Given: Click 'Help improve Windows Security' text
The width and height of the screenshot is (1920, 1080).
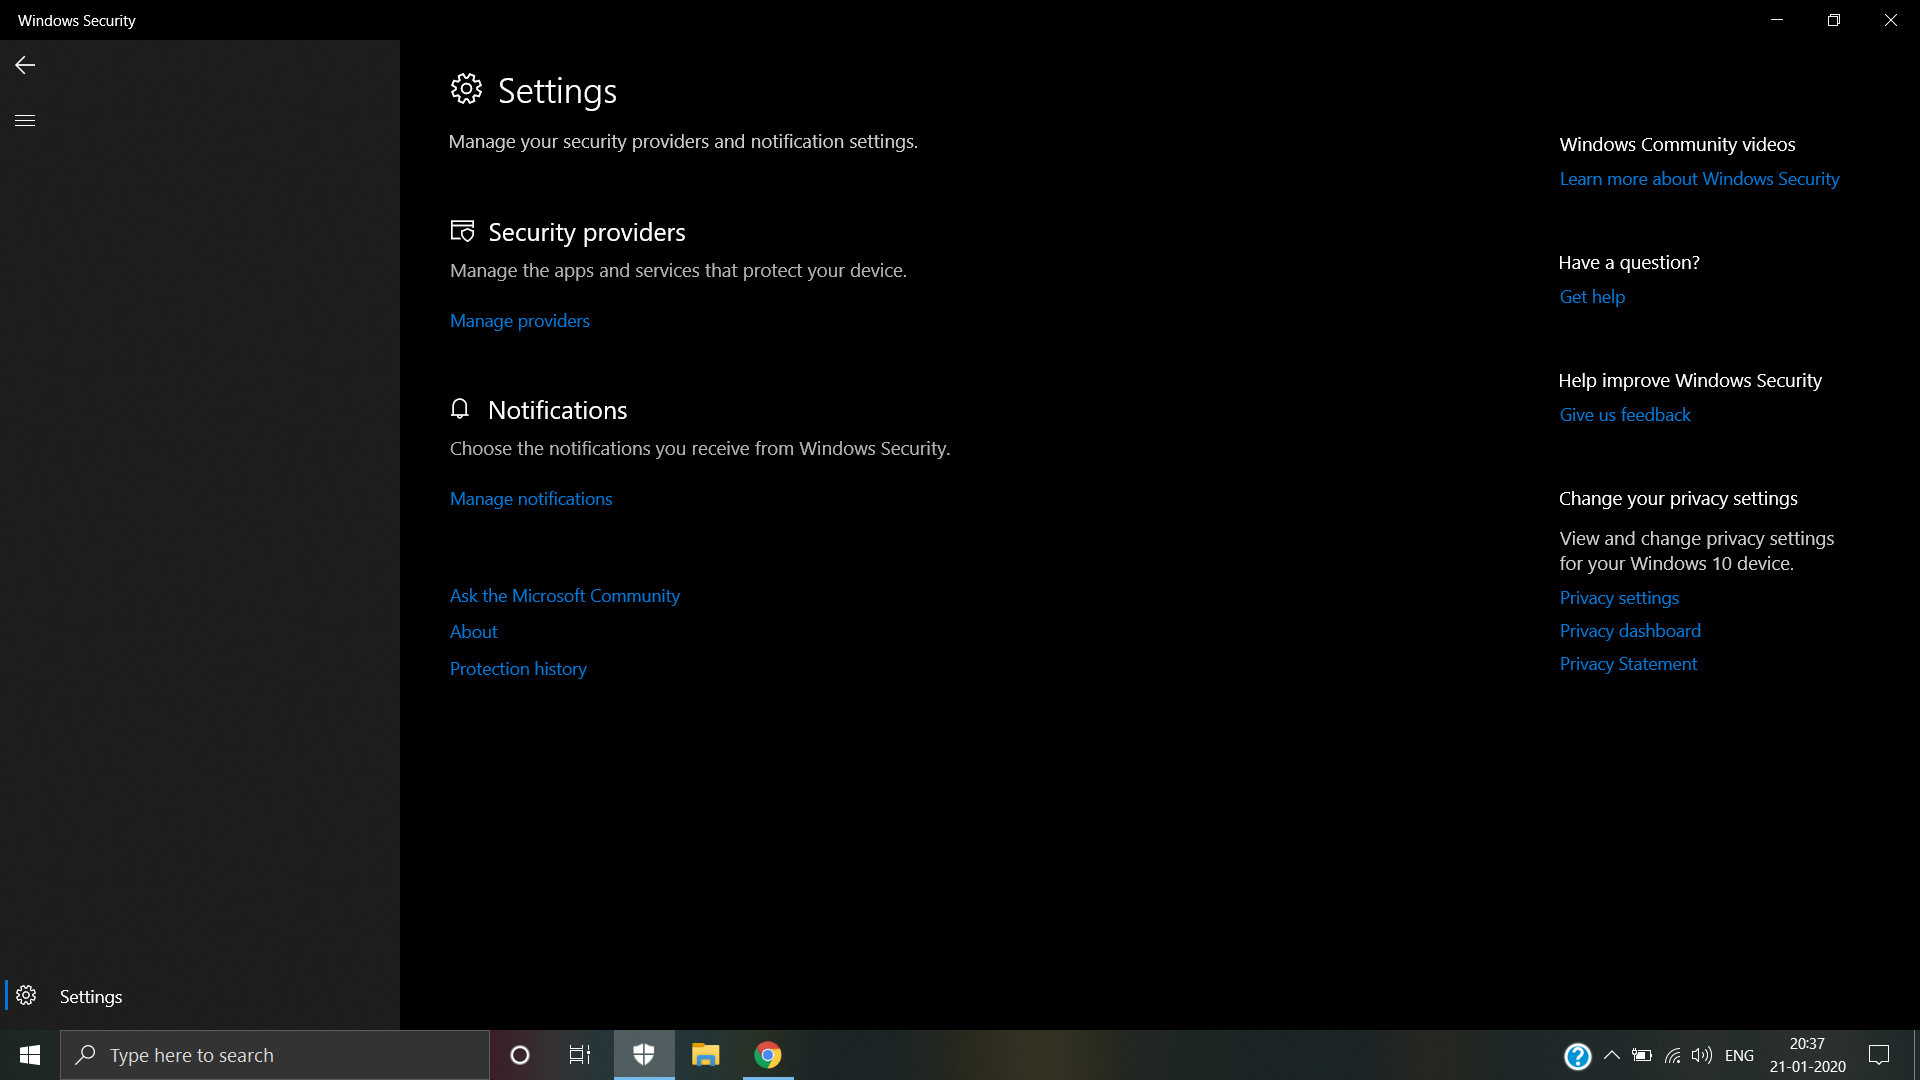Looking at the screenshot, I should pos(1690,380).
